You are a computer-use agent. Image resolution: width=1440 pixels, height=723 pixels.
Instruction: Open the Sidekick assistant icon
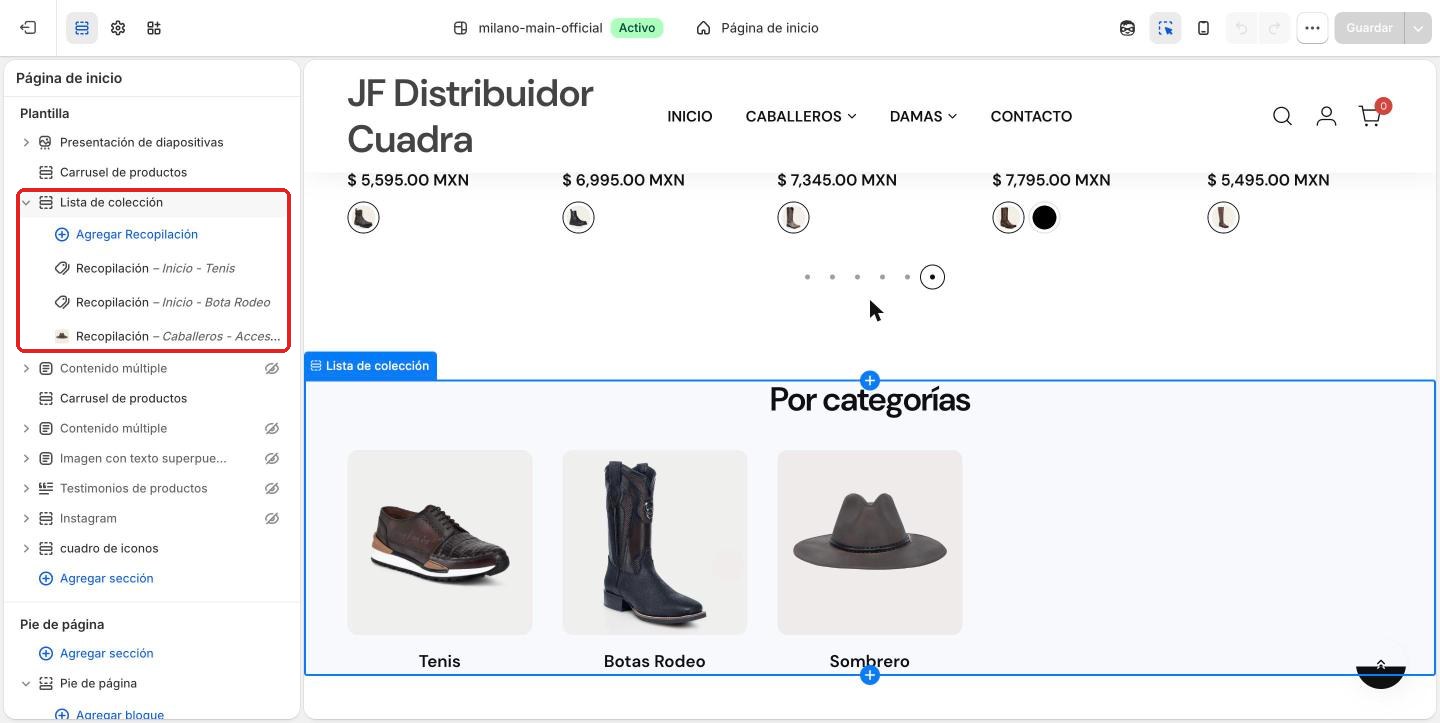coord(1127,28)
